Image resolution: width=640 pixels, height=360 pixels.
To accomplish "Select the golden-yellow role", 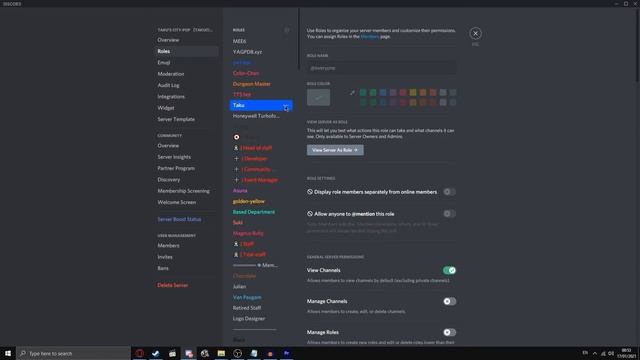I will tap(249, 202).
